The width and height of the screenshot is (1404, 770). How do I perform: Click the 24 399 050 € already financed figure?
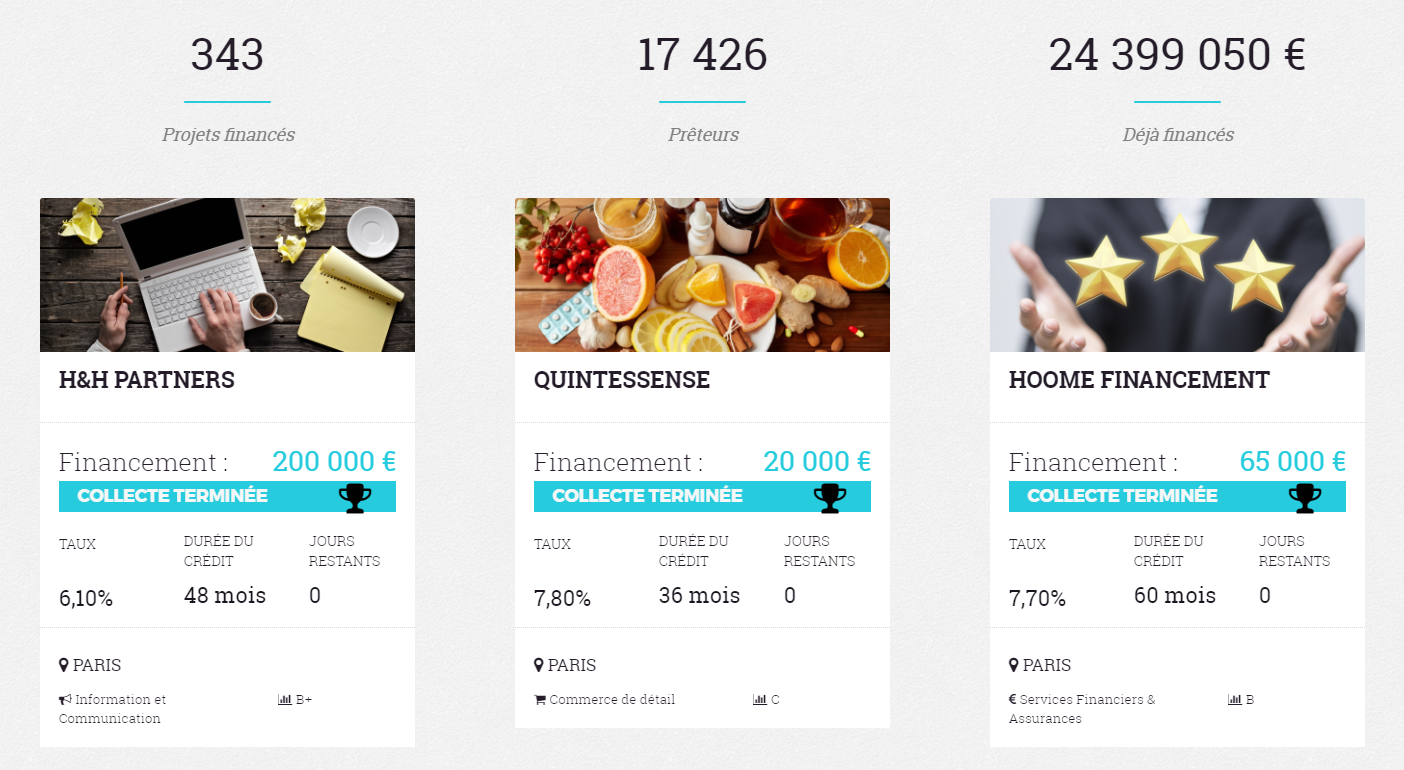[1177, 55]
